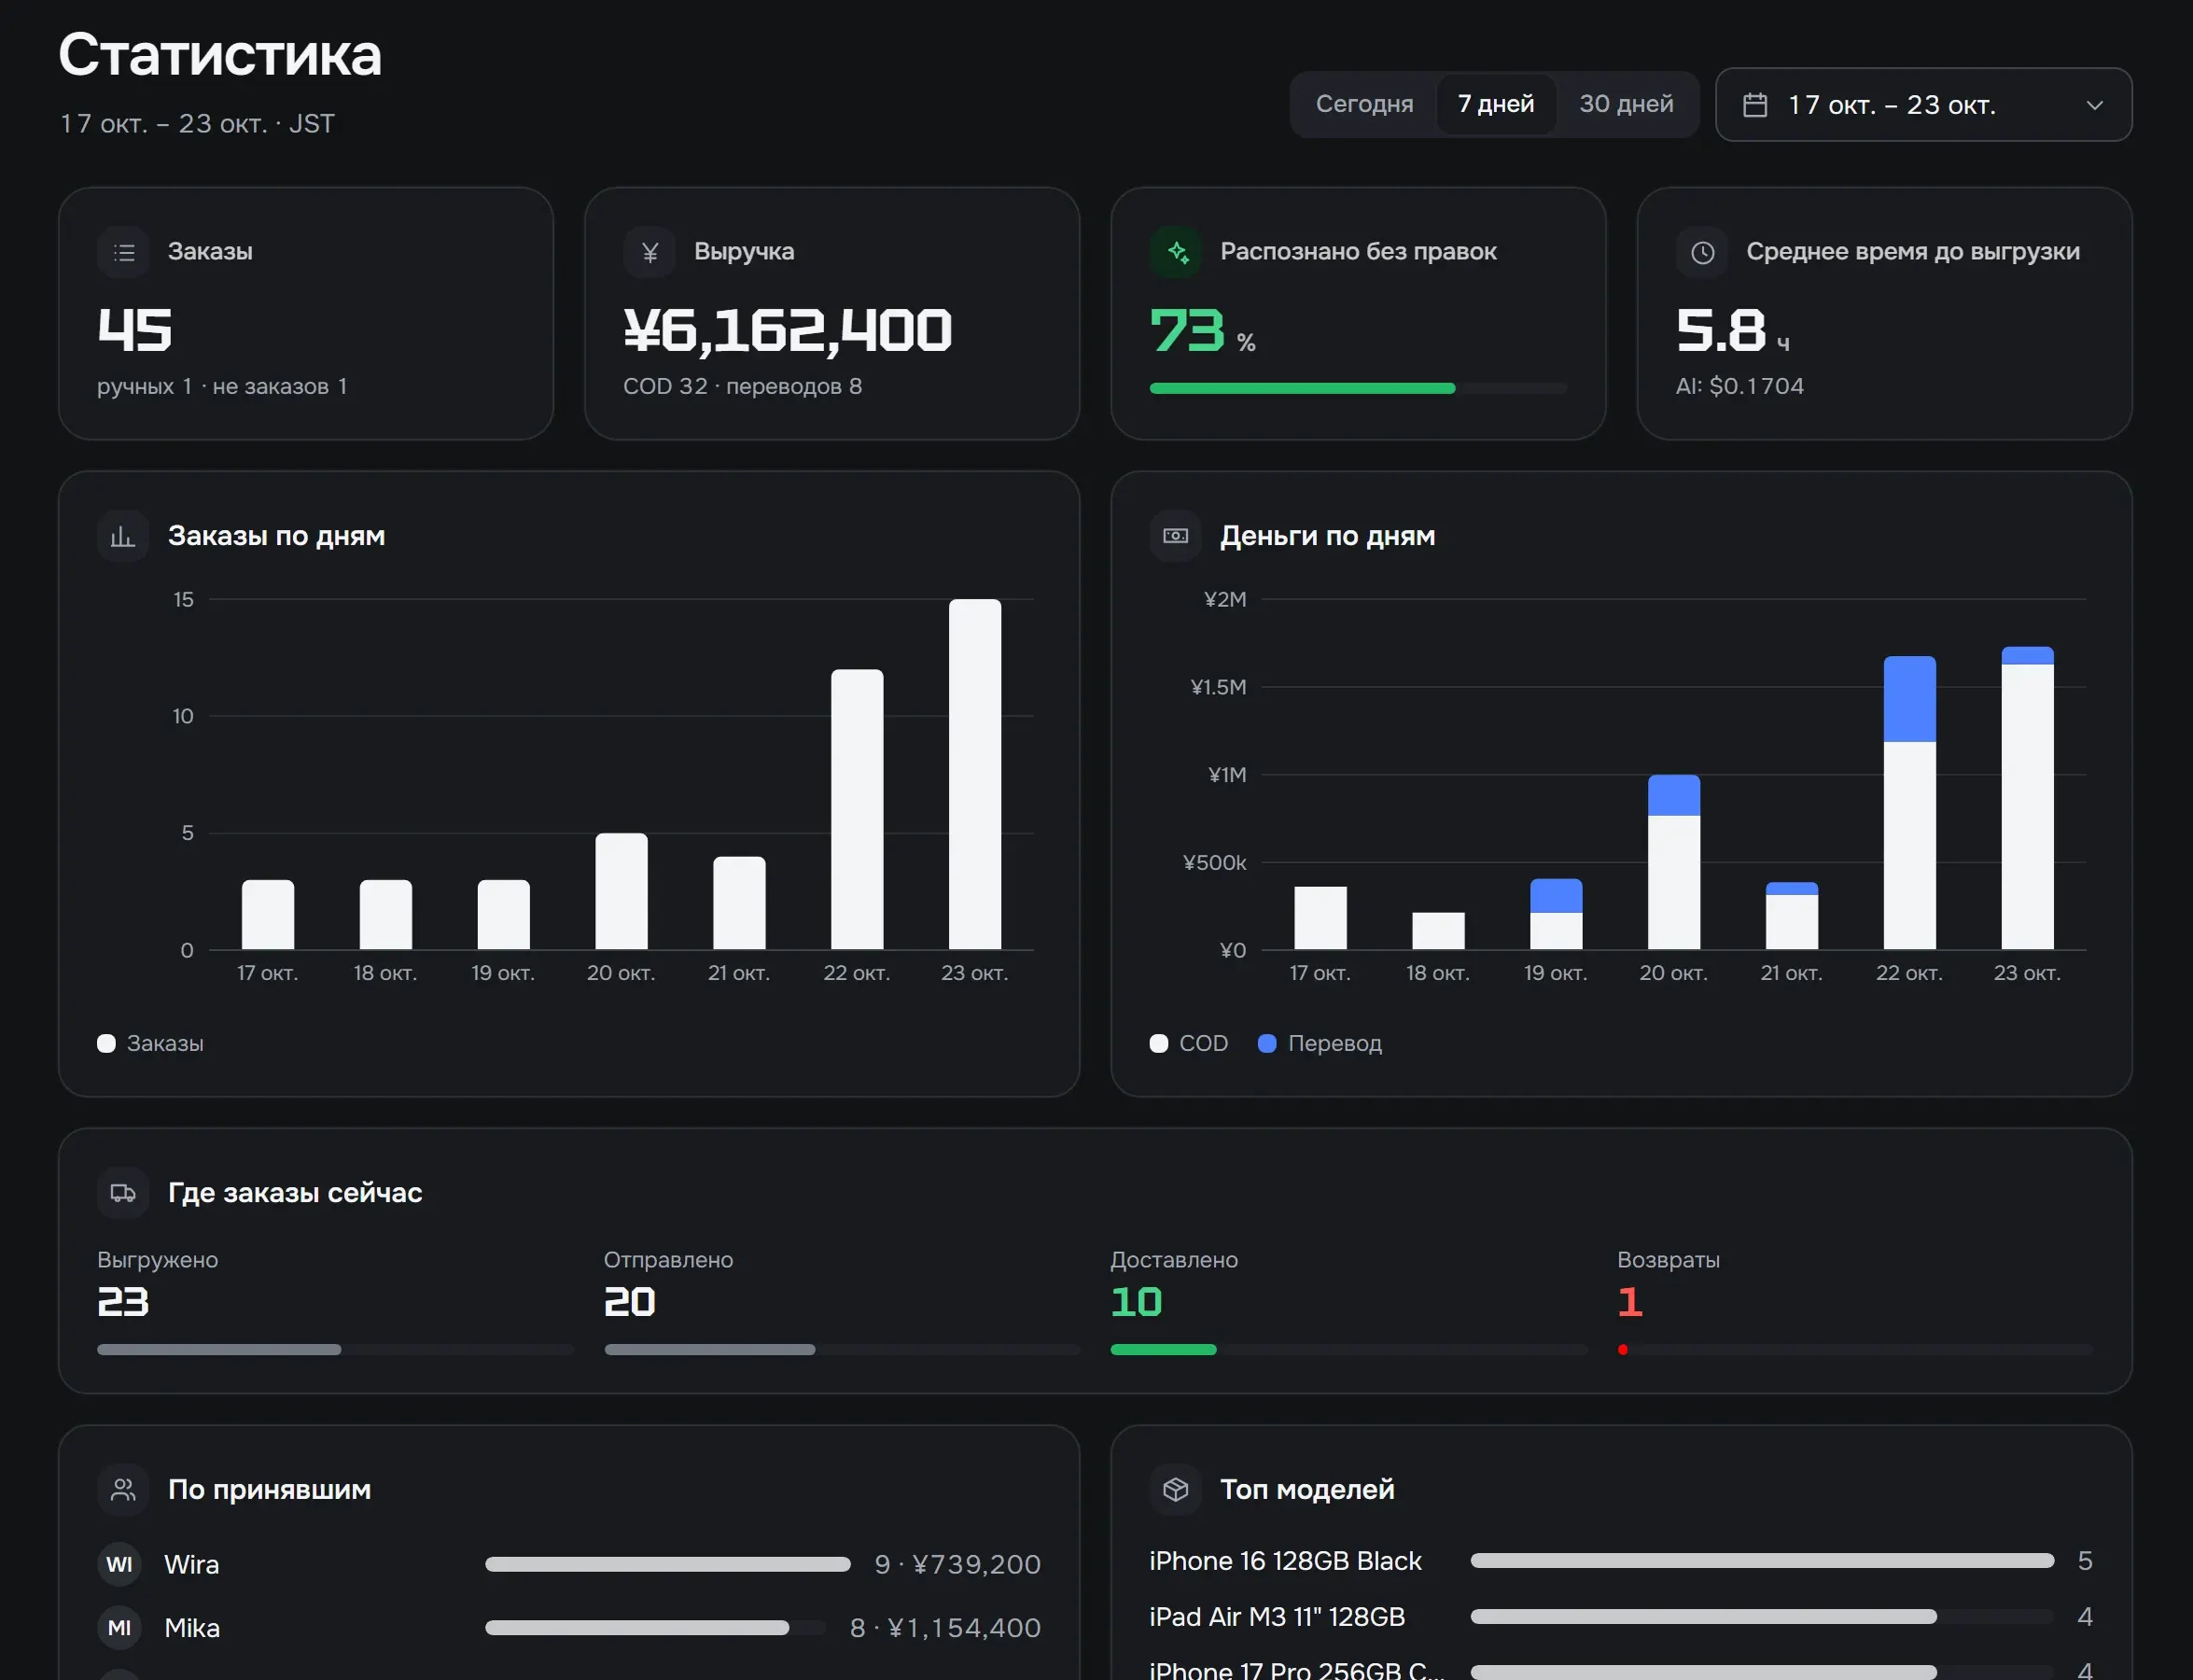This screenshot has width=2193, height=1680.
Task: Click the people icon beside По принявшим
Action: coord(123,1490)
